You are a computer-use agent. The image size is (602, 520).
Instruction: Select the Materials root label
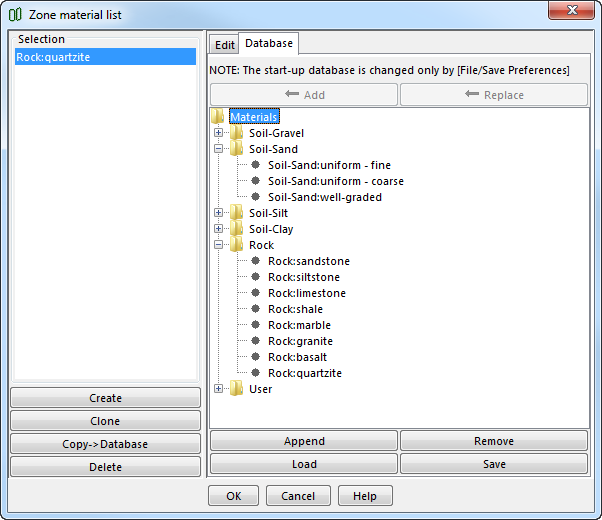(x=254, y=117)
